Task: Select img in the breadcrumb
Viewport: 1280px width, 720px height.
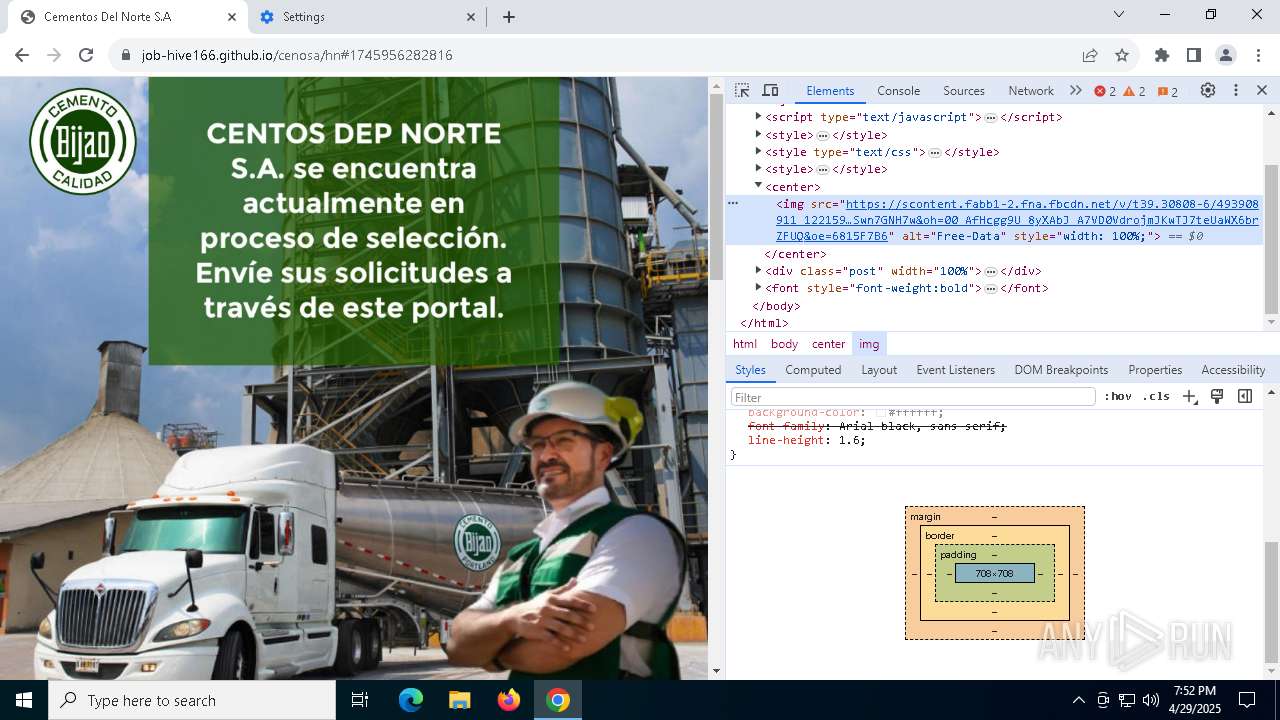Action: tap(869, 344)
